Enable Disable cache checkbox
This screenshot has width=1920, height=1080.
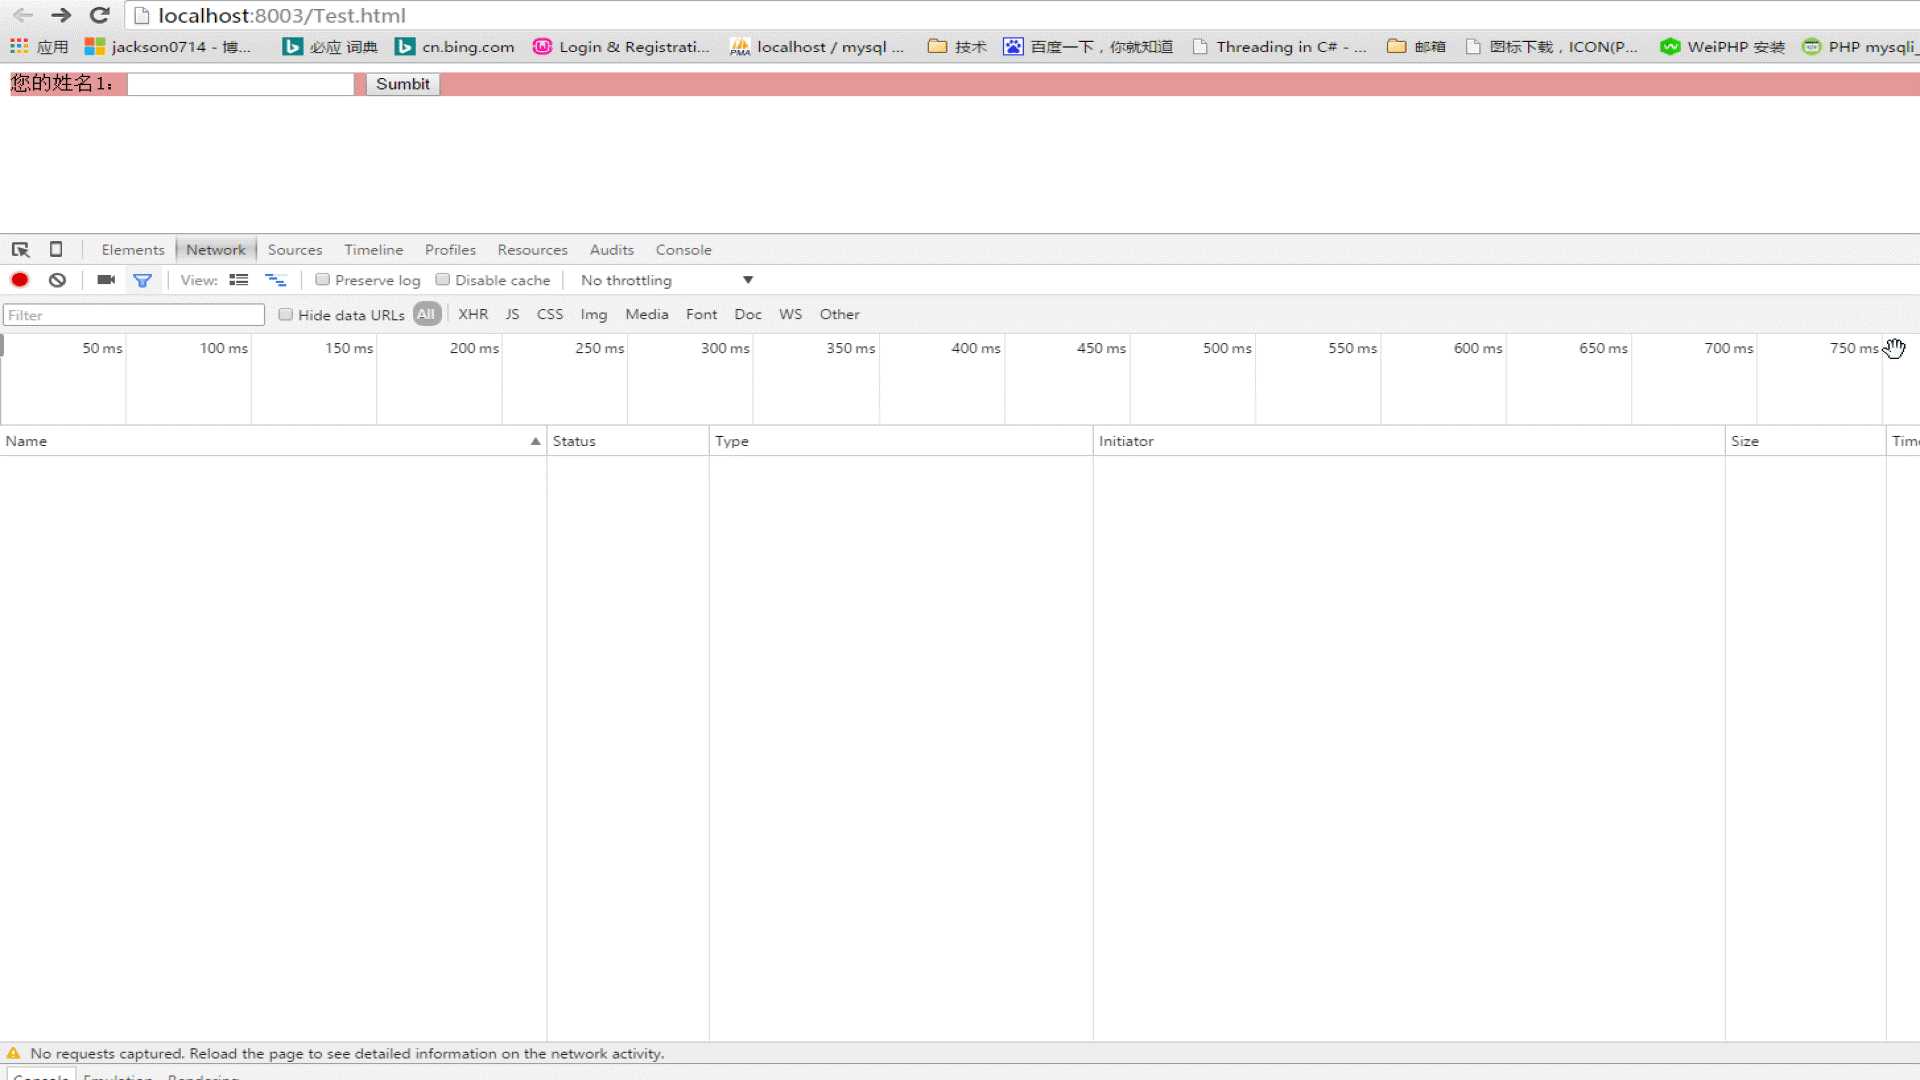[x=442, y=280]
